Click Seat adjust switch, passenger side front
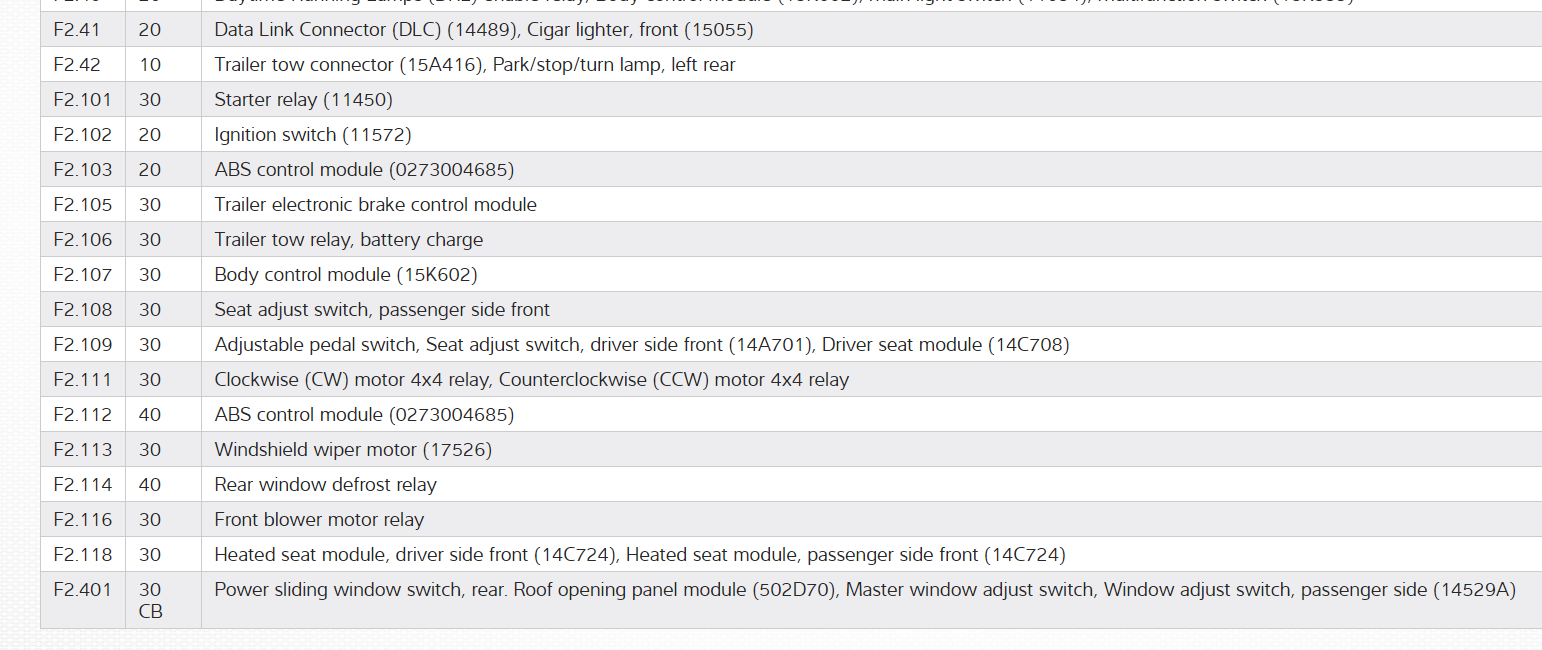 pyautogui.click(x=382, y=310)
